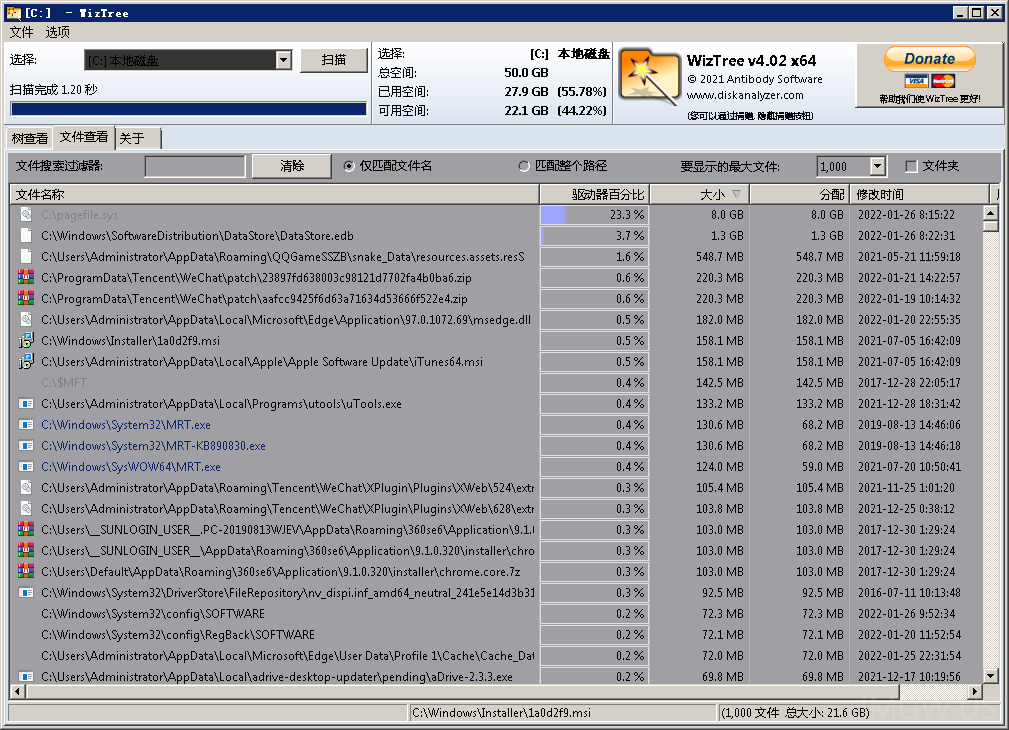Screen dimensions: 1009x730
Task: Open the www.diskanalyzer.com link
Action: [x=745, y=95]
